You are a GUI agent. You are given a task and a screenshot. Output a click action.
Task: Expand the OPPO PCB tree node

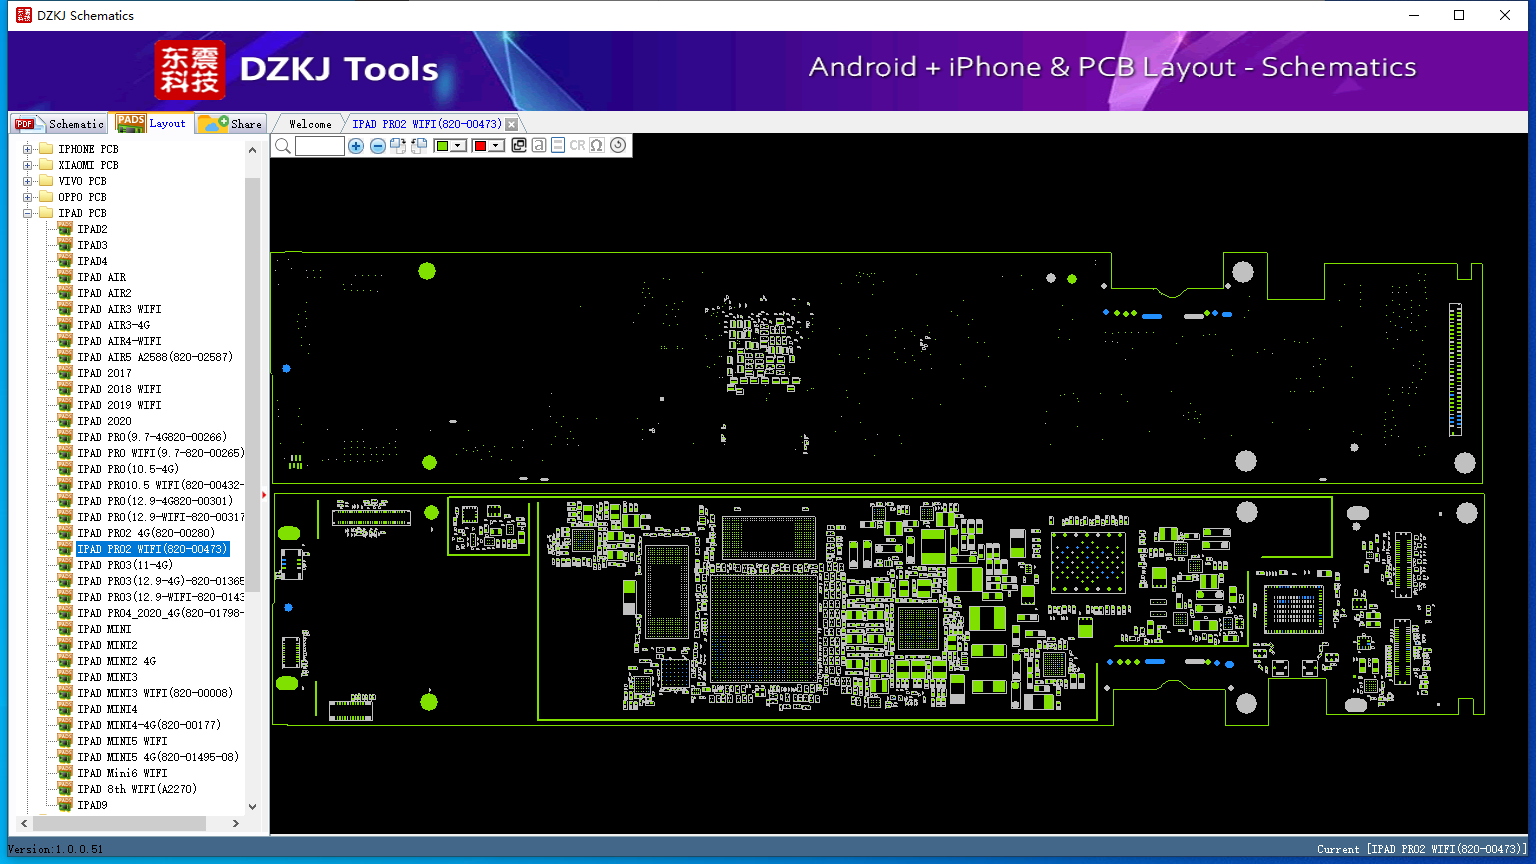click(28, 197)
